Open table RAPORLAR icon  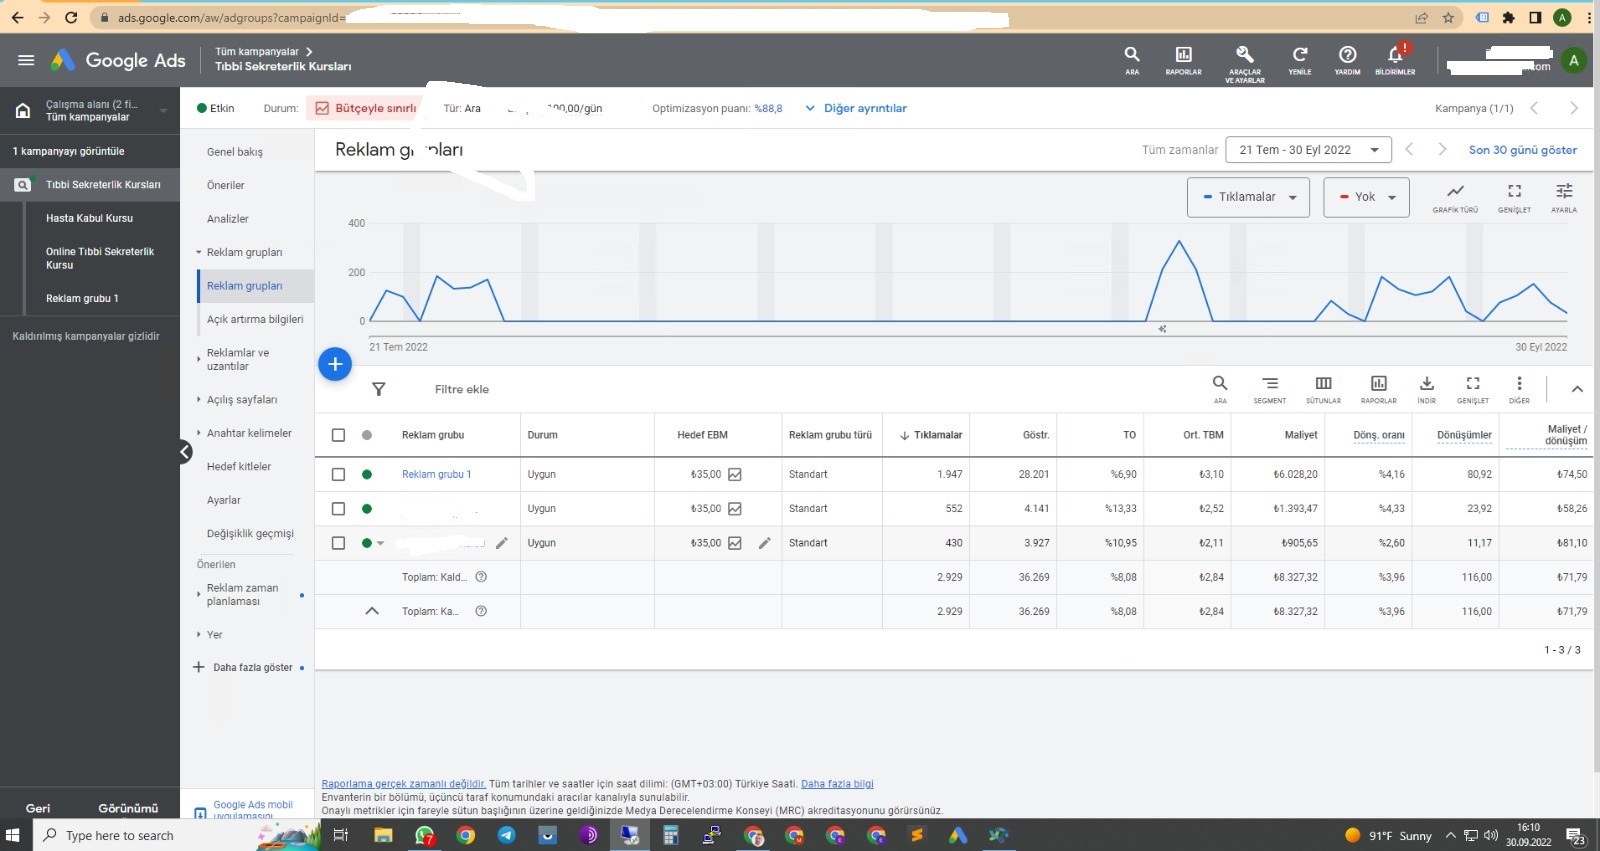tap(1378, 389)
